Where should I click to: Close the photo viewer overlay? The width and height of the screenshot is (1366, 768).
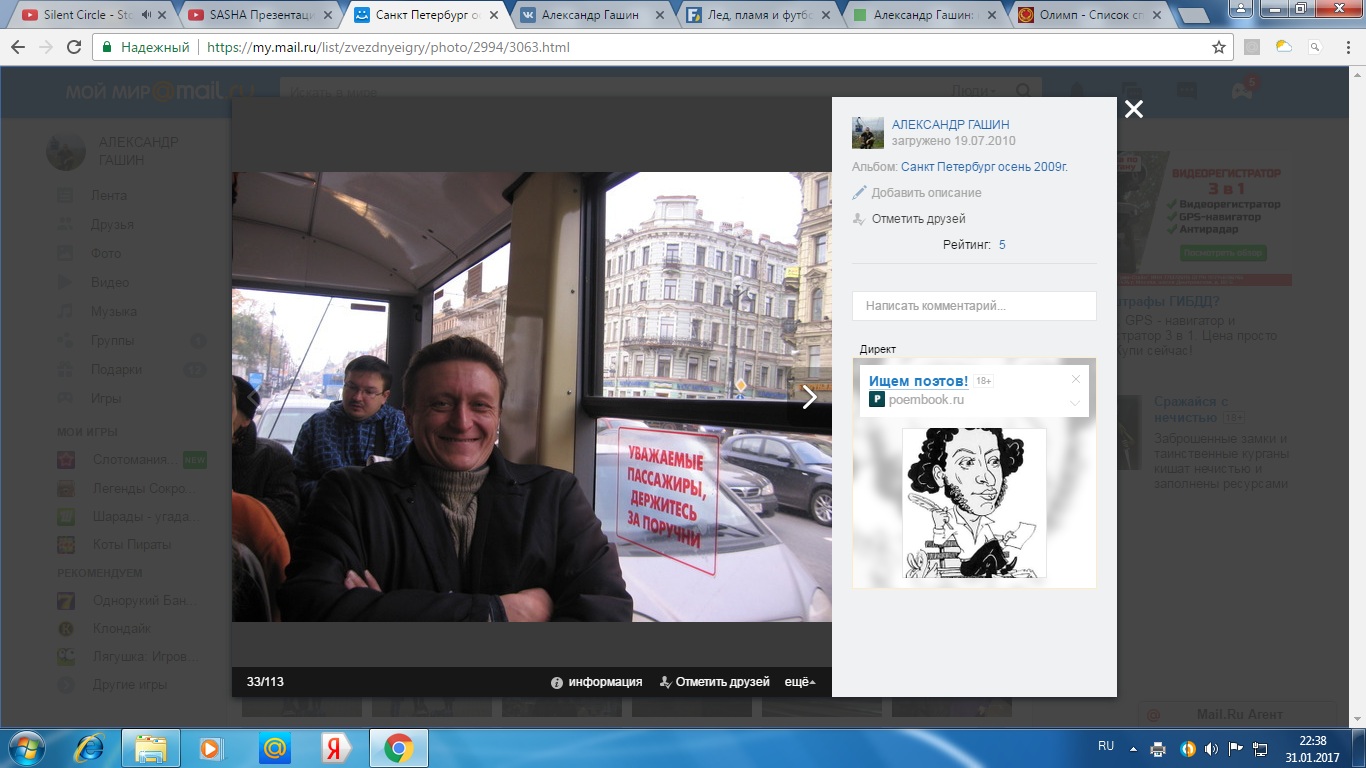tap(1133, 110)
